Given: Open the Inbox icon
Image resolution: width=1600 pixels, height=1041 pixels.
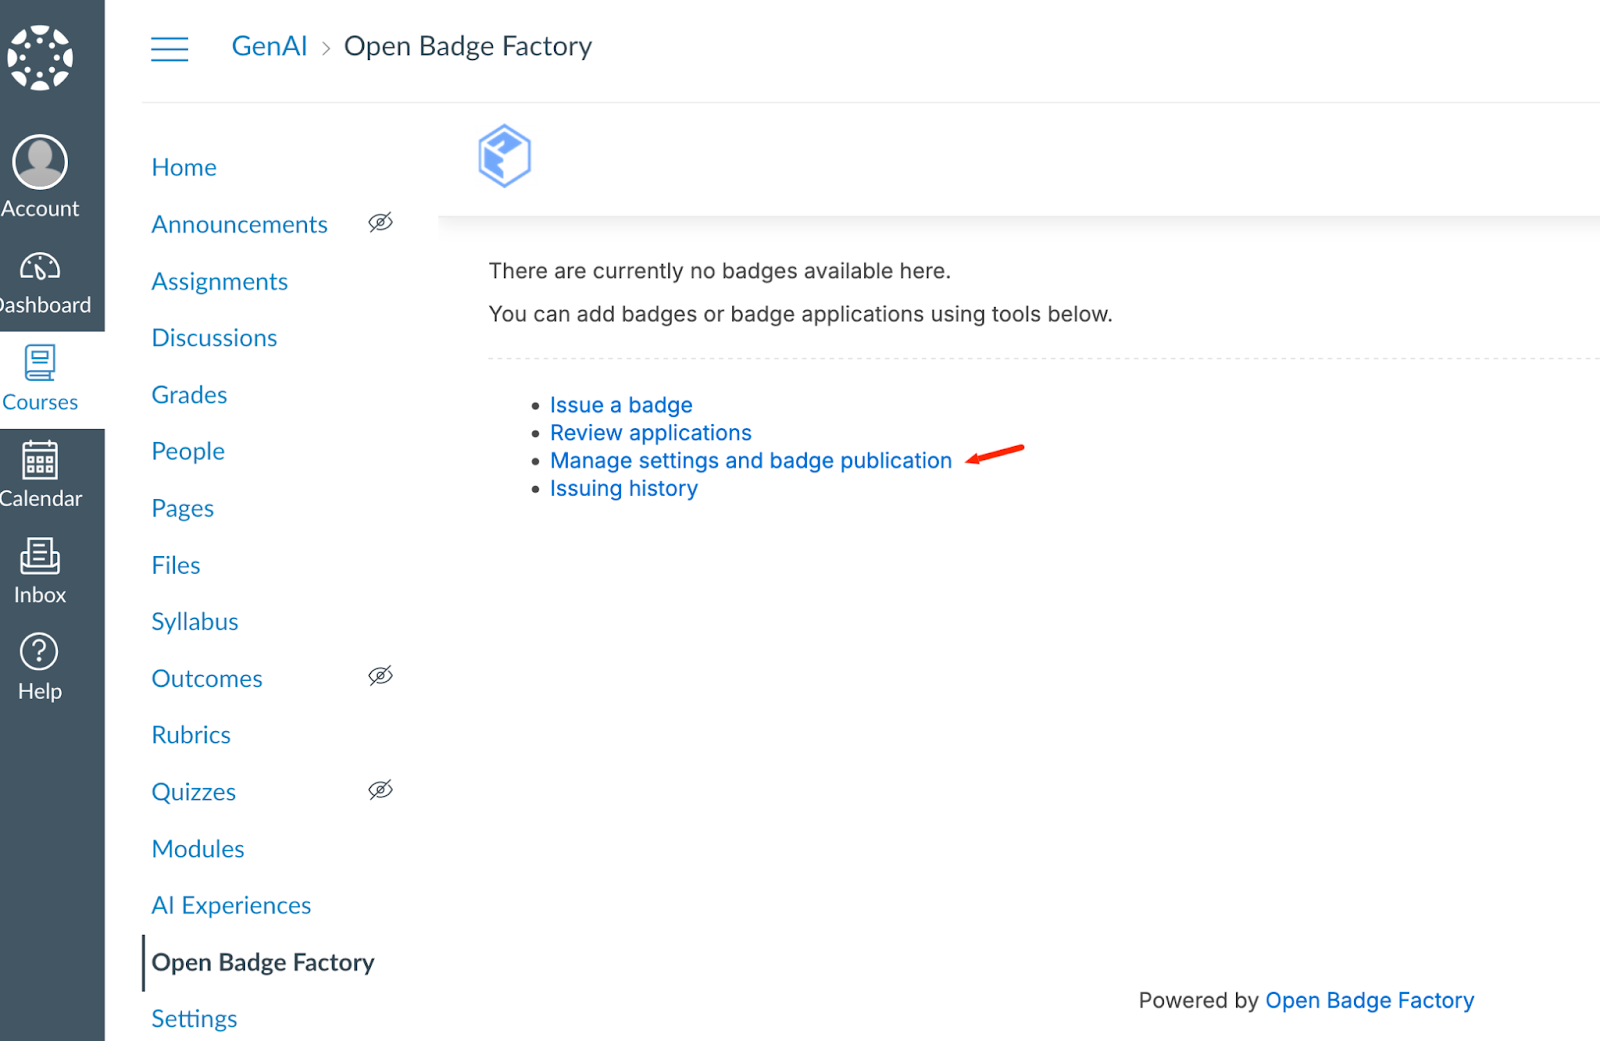Looking at the screenshot, I should pos(40,556).
